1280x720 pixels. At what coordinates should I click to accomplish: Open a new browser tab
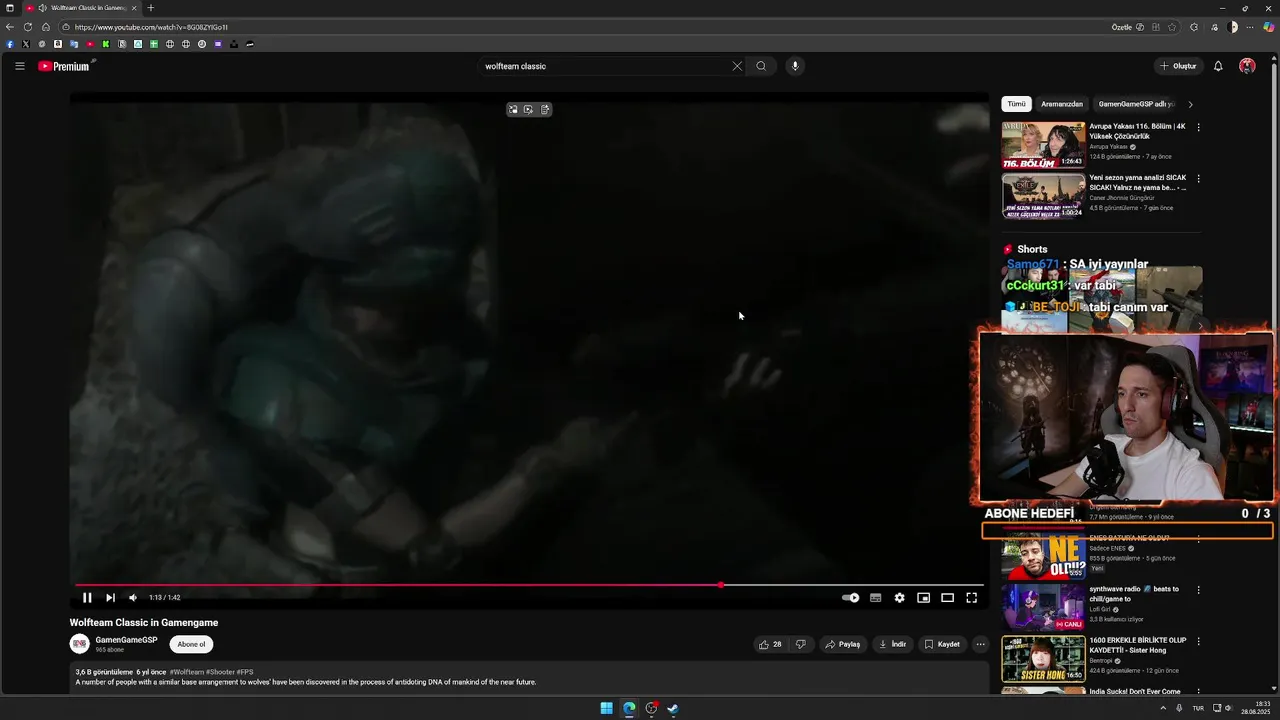[151, 8]
